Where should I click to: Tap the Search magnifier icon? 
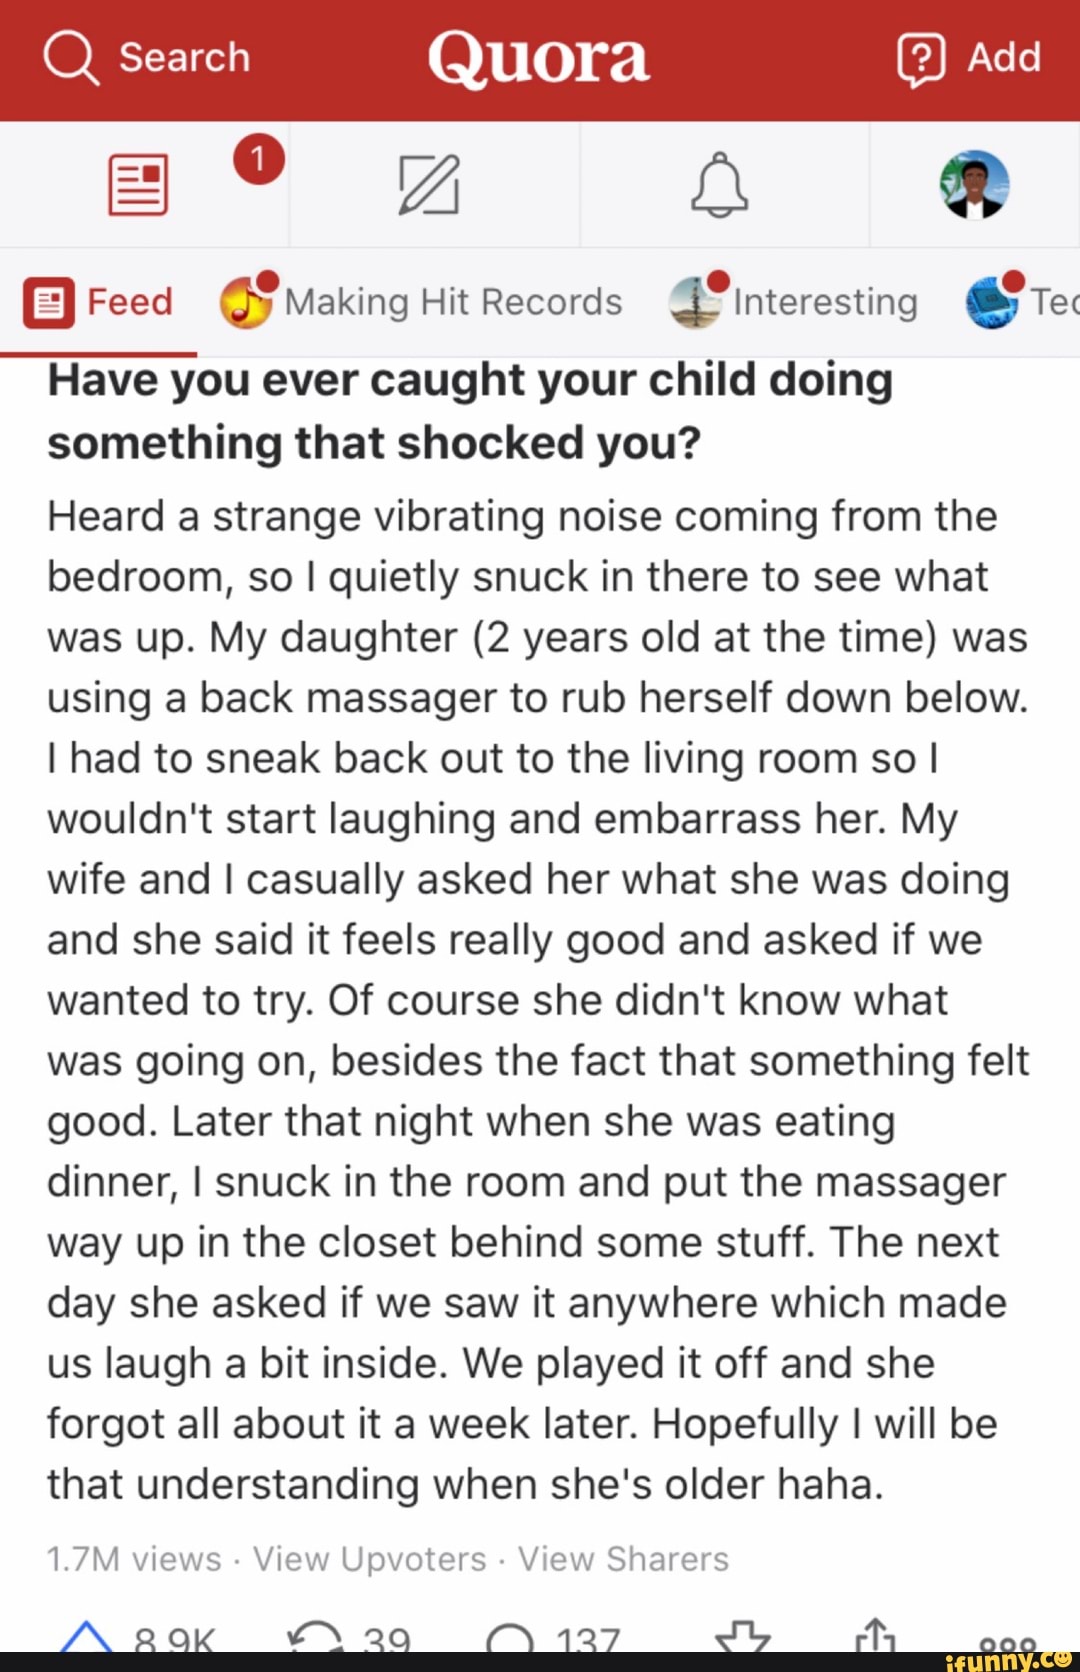(72, 58)
